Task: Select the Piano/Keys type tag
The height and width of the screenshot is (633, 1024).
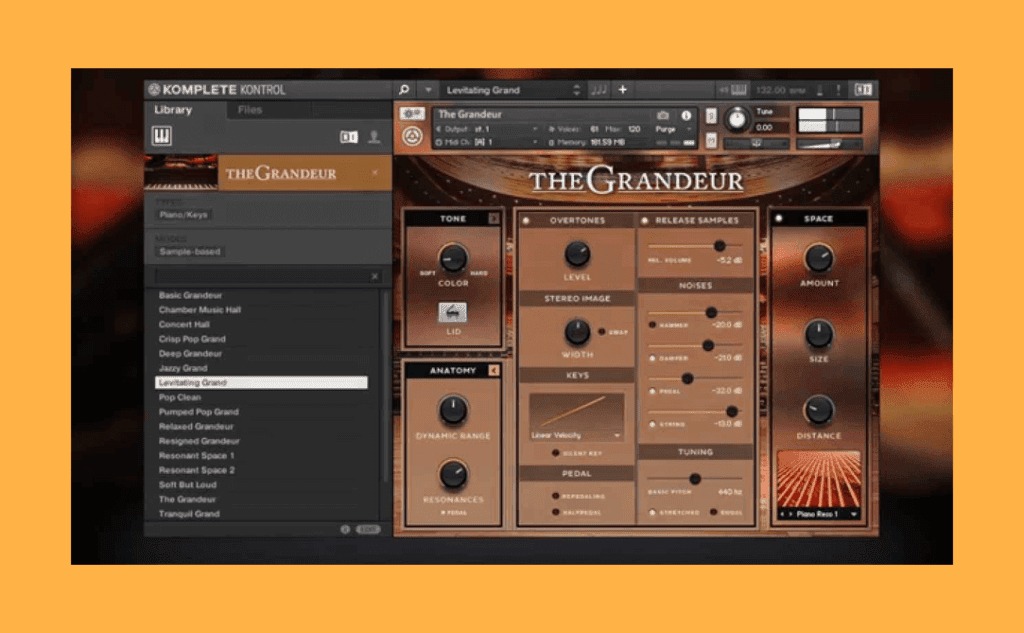Action: point(184,214)
